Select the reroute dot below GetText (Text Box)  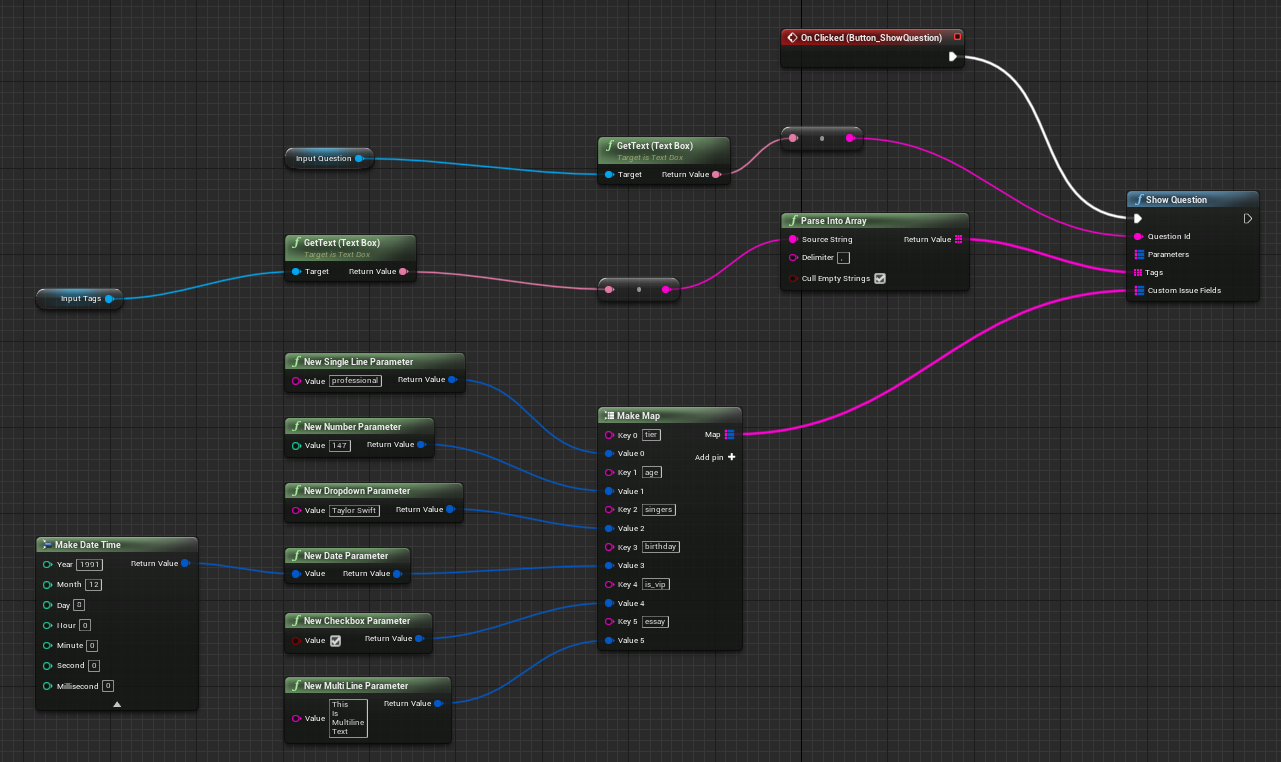[638, 289]
